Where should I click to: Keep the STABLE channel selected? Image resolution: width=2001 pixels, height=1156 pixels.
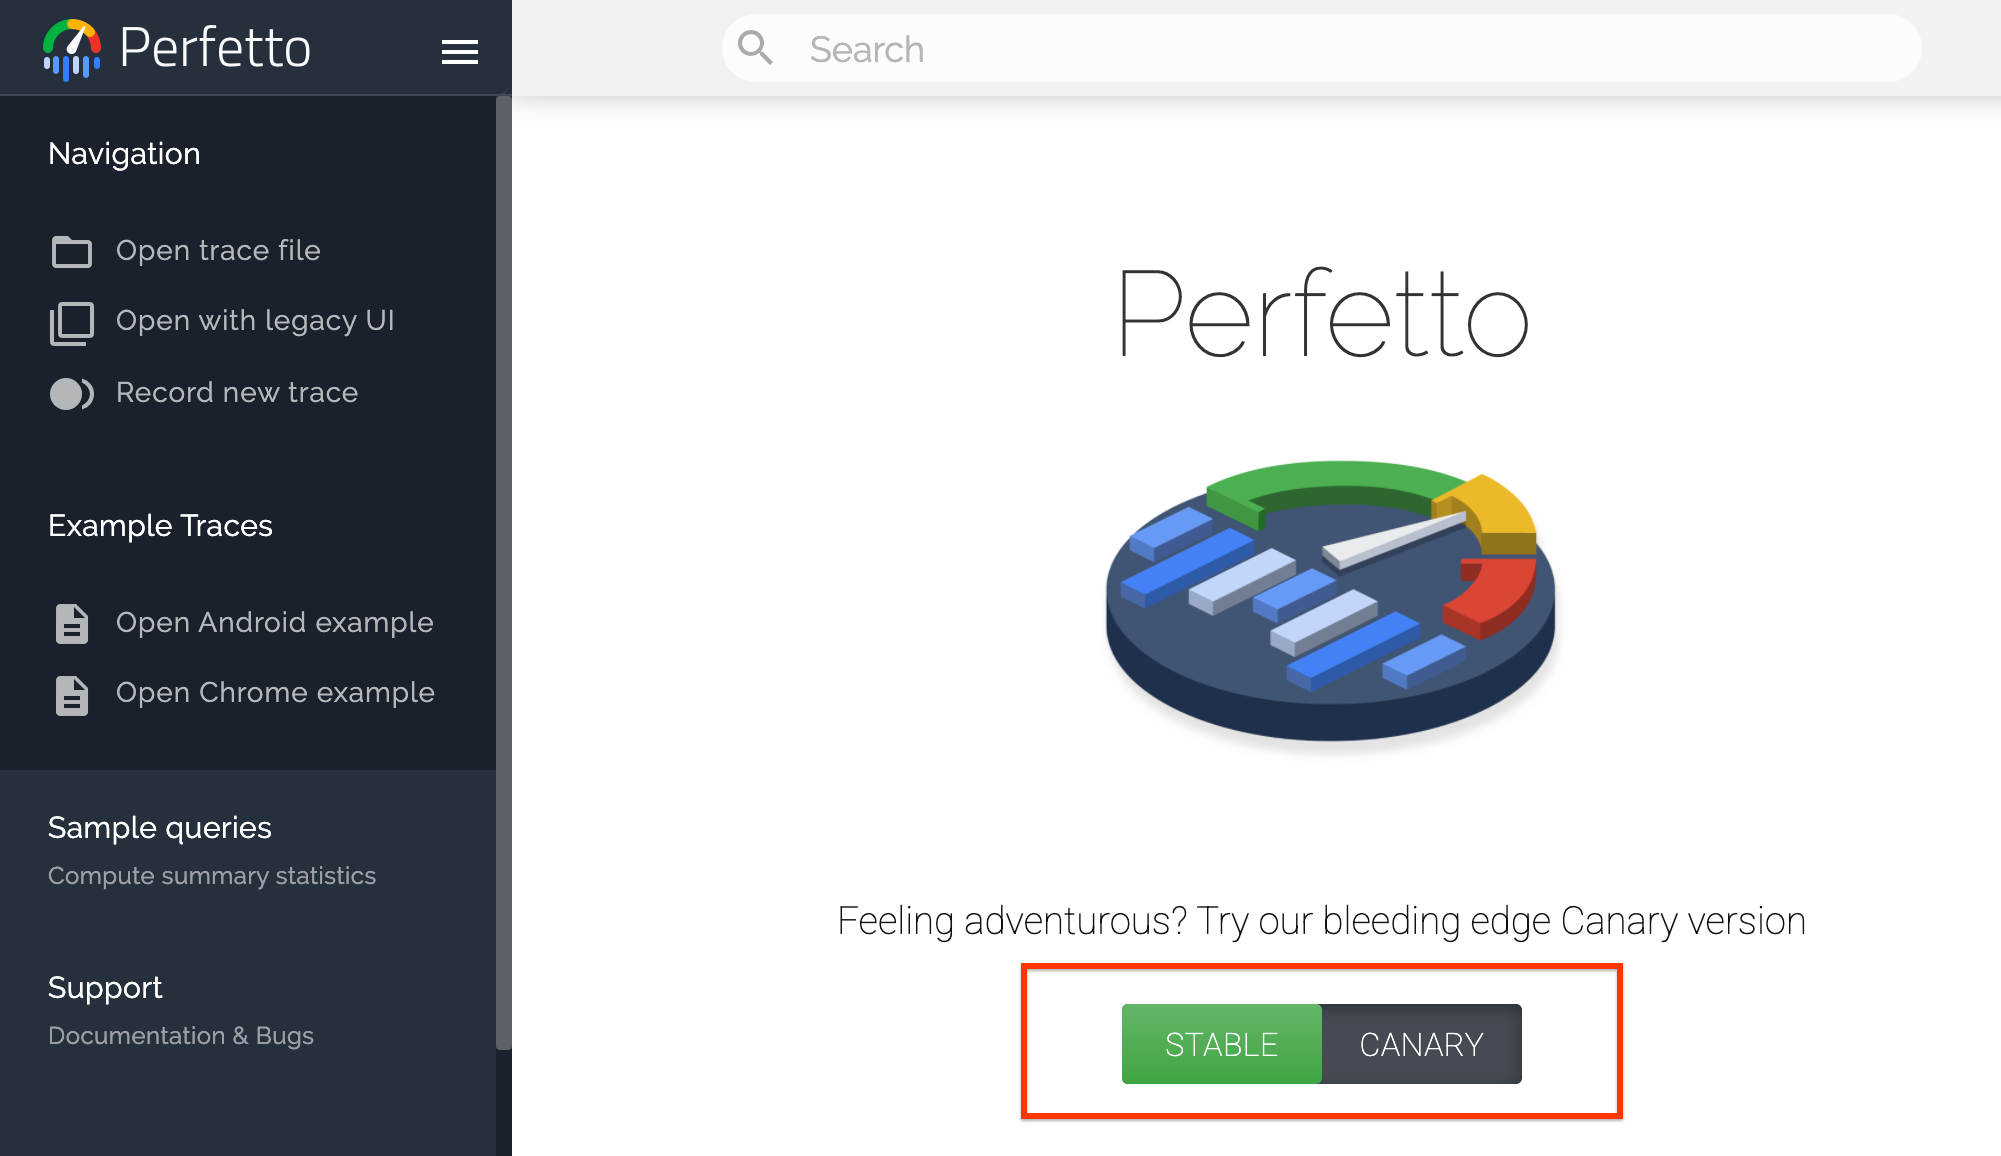coord(1221,1044)
